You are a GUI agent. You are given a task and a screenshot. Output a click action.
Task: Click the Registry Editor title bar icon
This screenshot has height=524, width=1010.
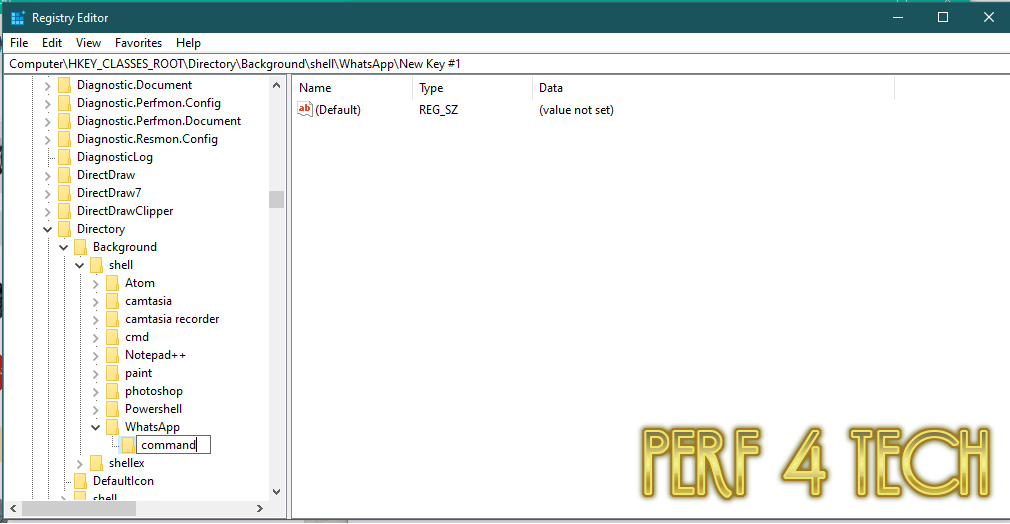(x=17, y=18)
